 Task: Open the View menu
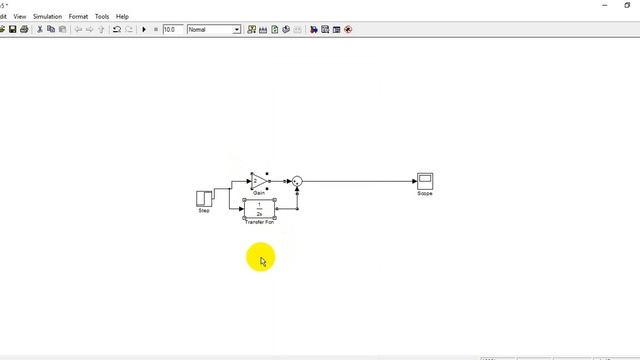click(x=20, y=16)
